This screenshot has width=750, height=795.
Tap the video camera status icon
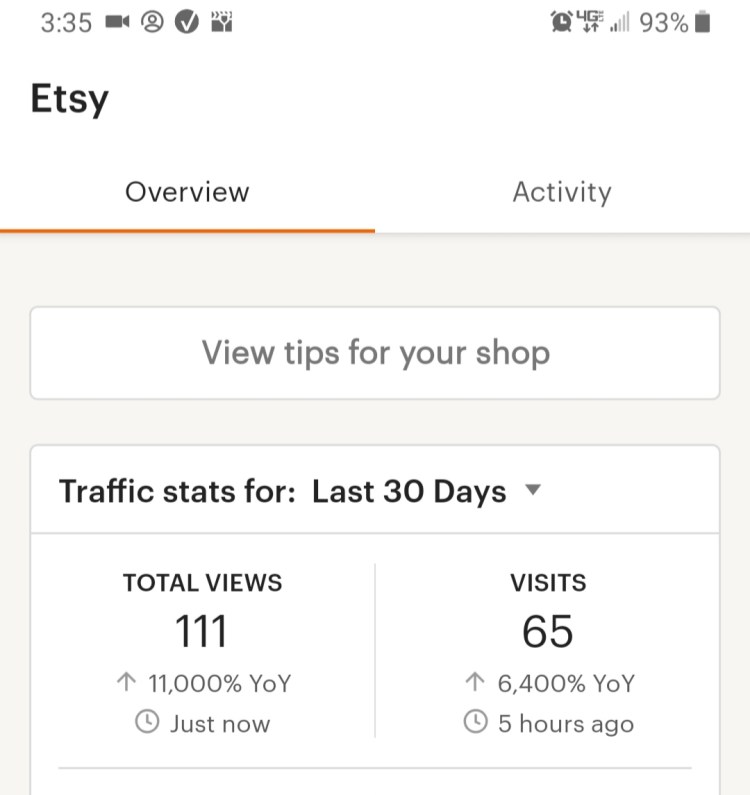click(118, 23)
